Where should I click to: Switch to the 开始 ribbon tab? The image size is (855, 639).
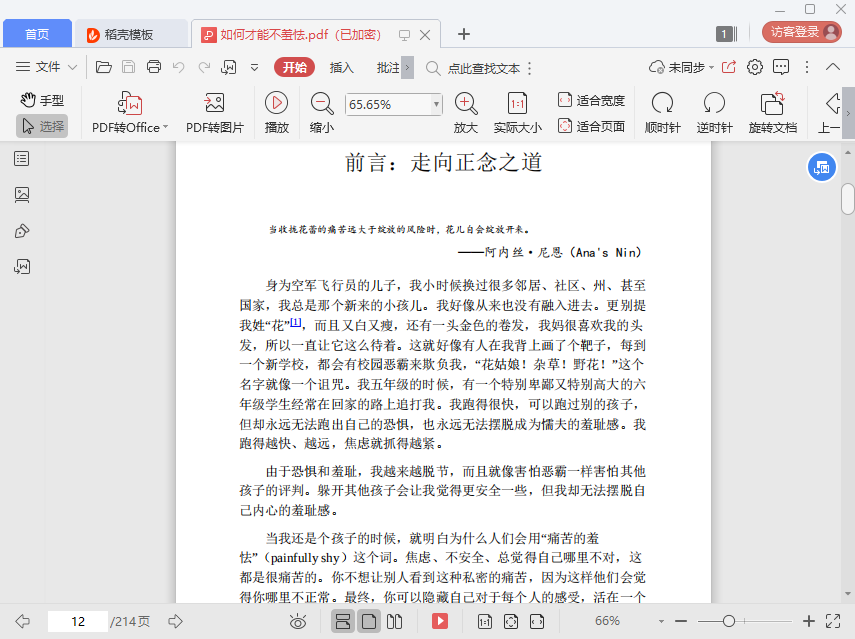click(x=294, y=67)
